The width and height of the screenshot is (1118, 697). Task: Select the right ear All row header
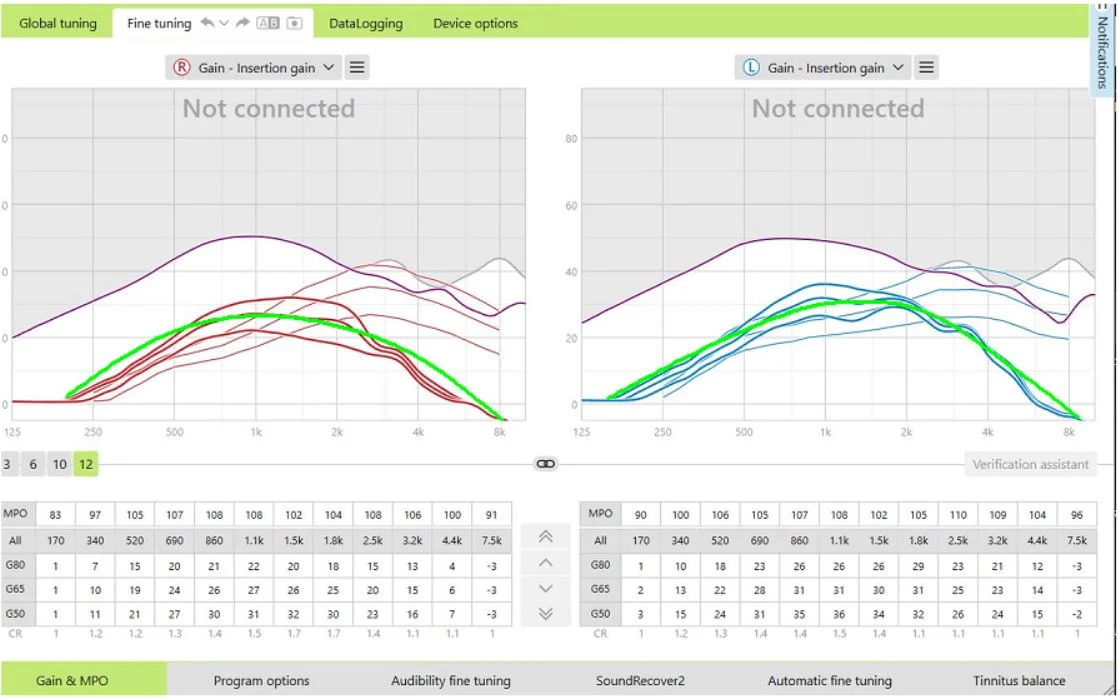[16, 541]
